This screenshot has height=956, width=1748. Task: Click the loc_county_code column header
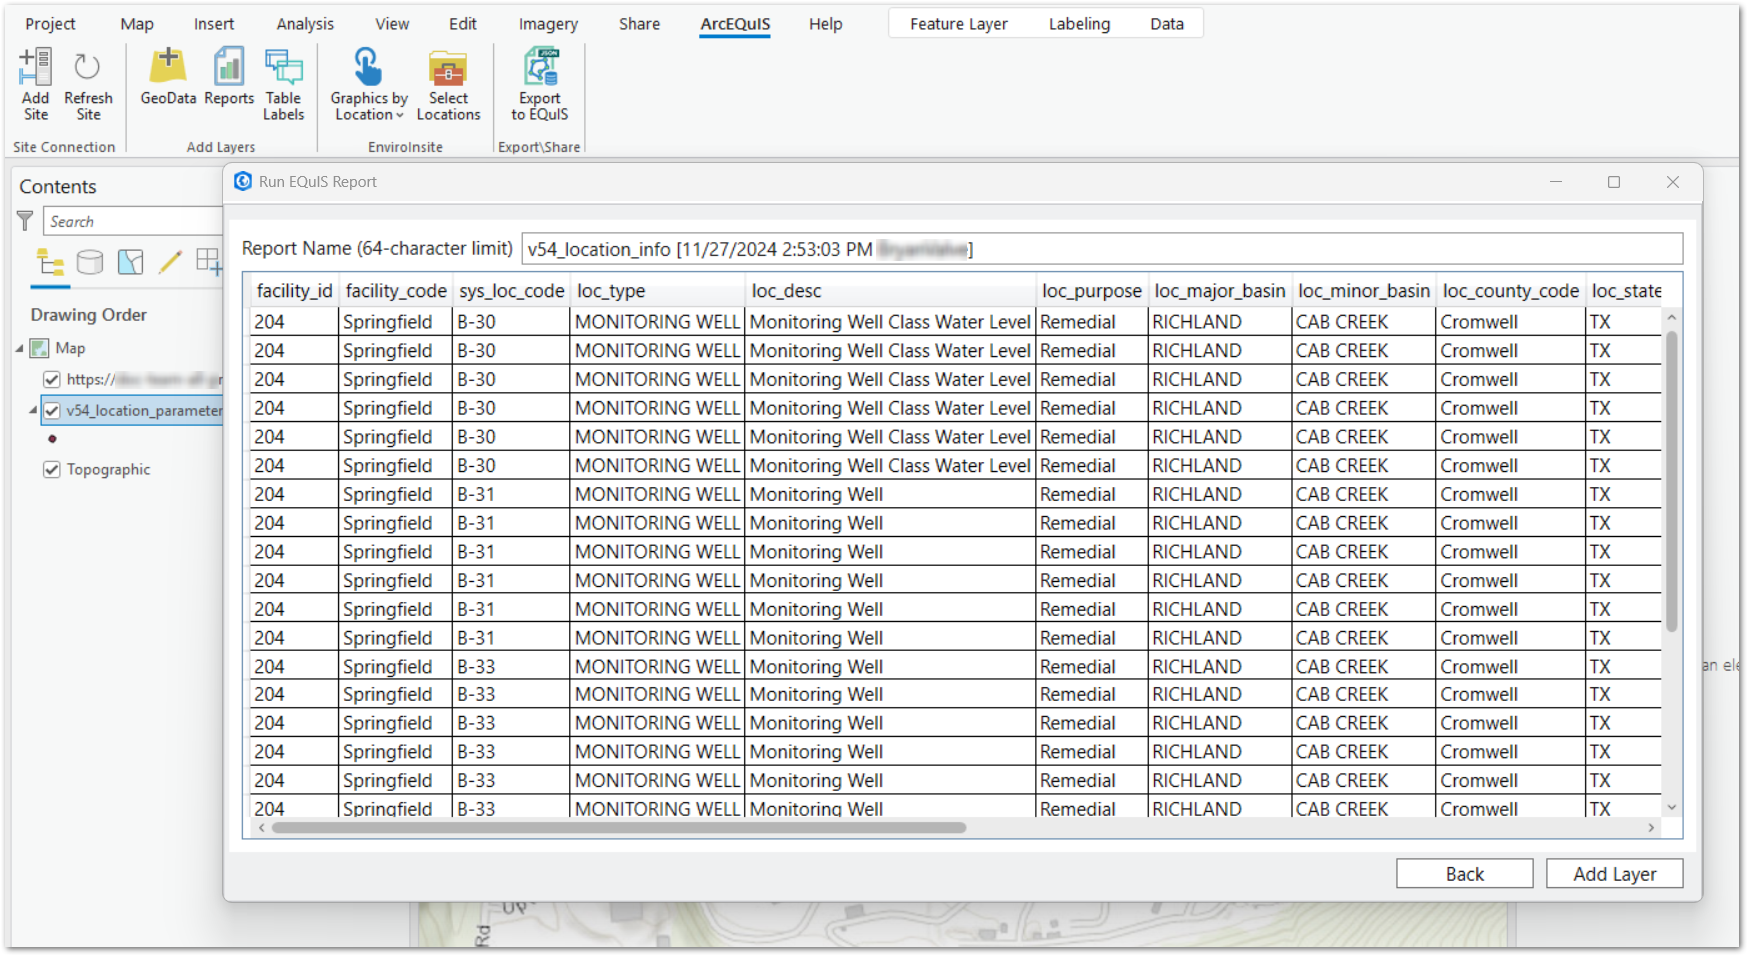pos(1511,291)
